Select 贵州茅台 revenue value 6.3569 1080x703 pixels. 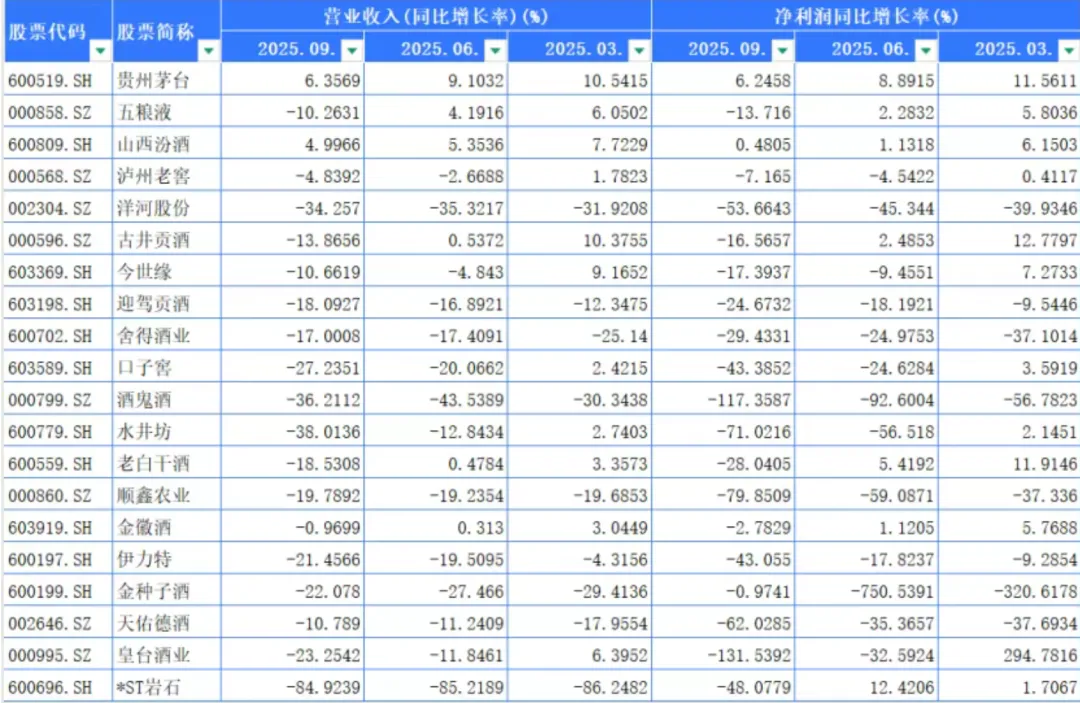tap(293, 81)
